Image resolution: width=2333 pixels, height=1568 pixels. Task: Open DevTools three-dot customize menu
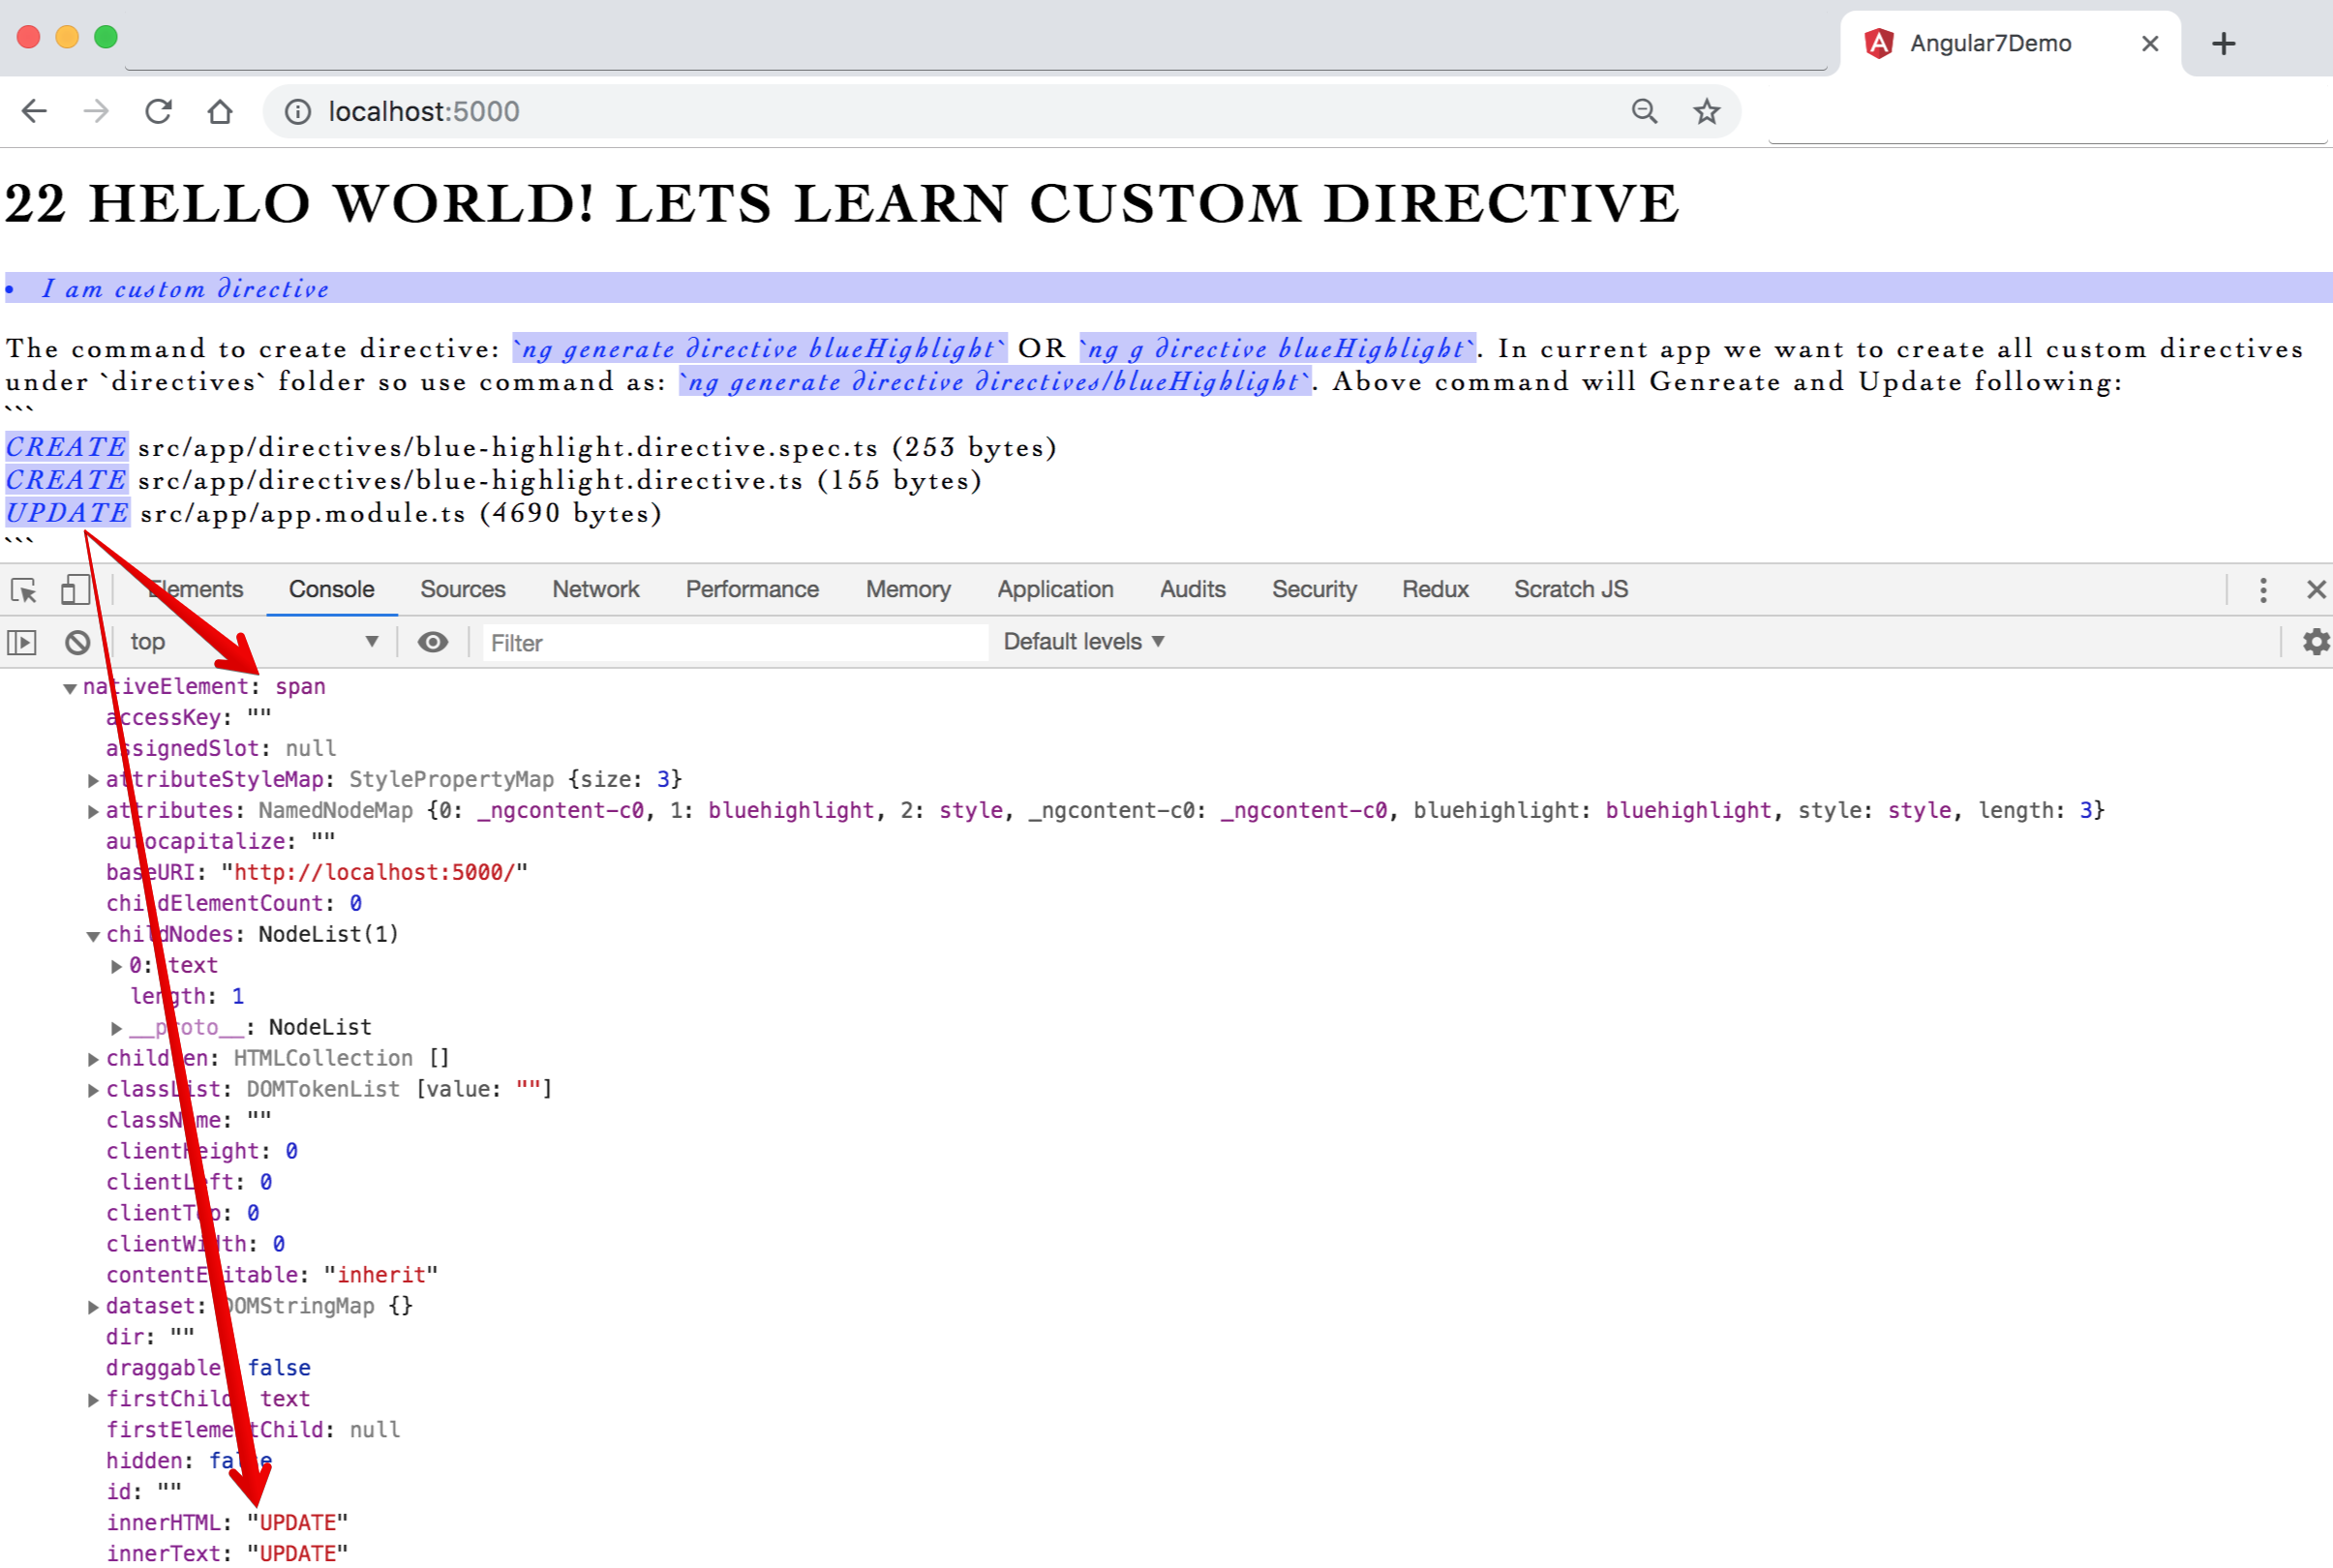tap(2263, 590)
